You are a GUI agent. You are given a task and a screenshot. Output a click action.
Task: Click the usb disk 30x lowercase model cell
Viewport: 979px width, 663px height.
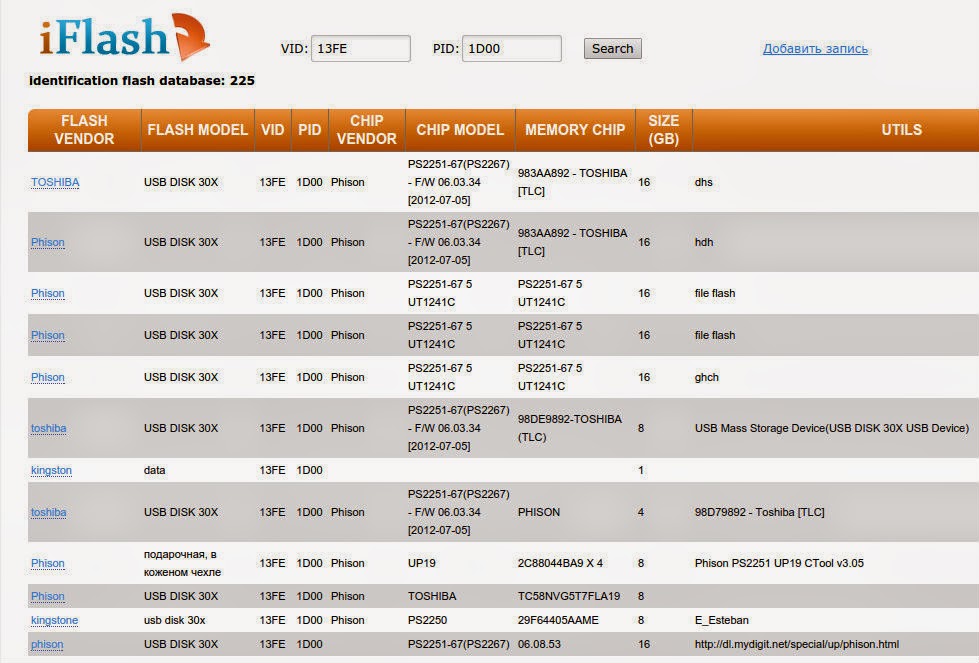[174, 620]
